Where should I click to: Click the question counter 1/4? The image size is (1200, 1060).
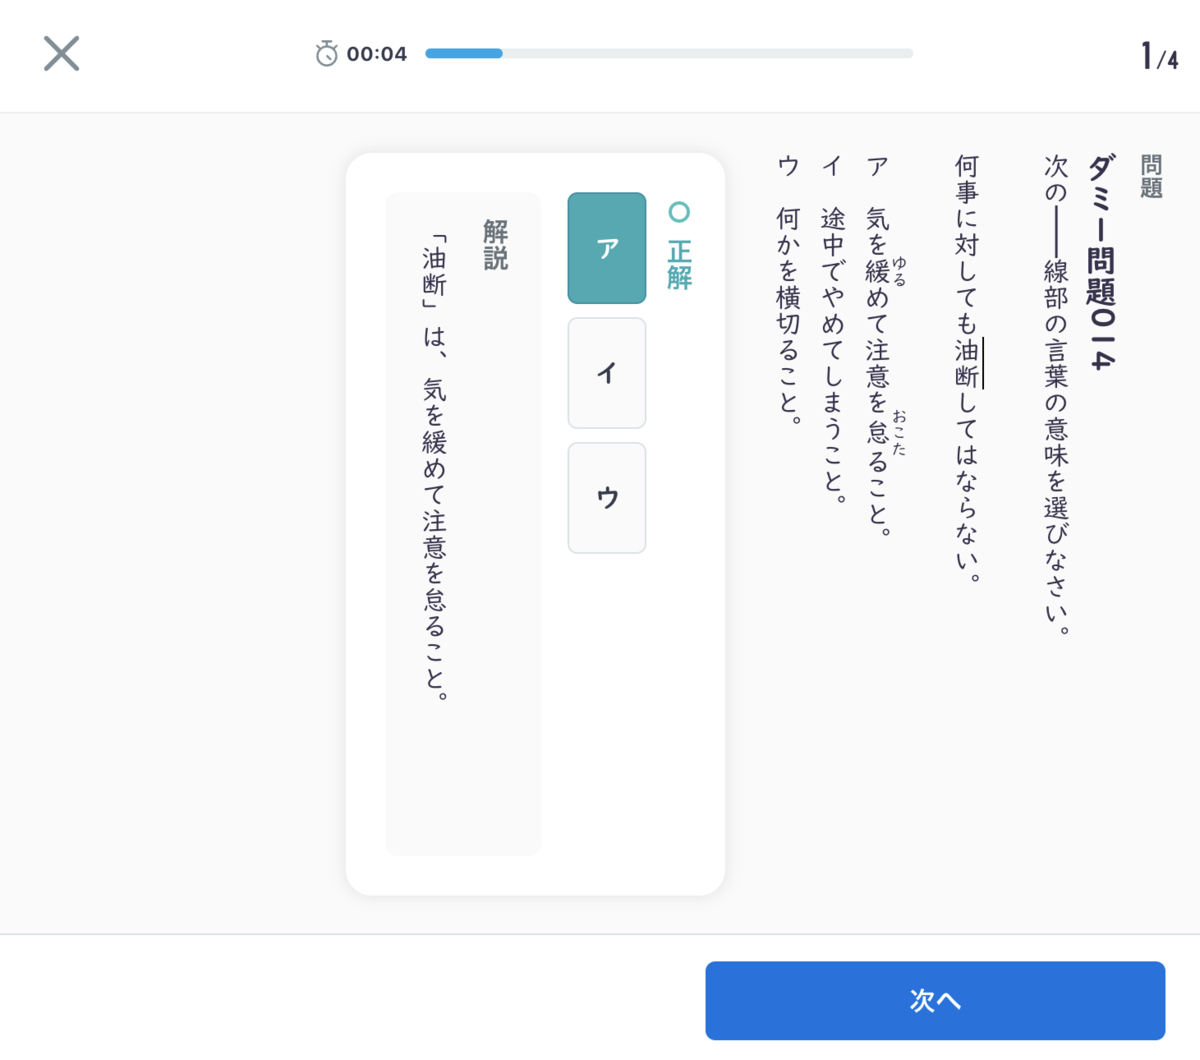tap(1157, 53)
